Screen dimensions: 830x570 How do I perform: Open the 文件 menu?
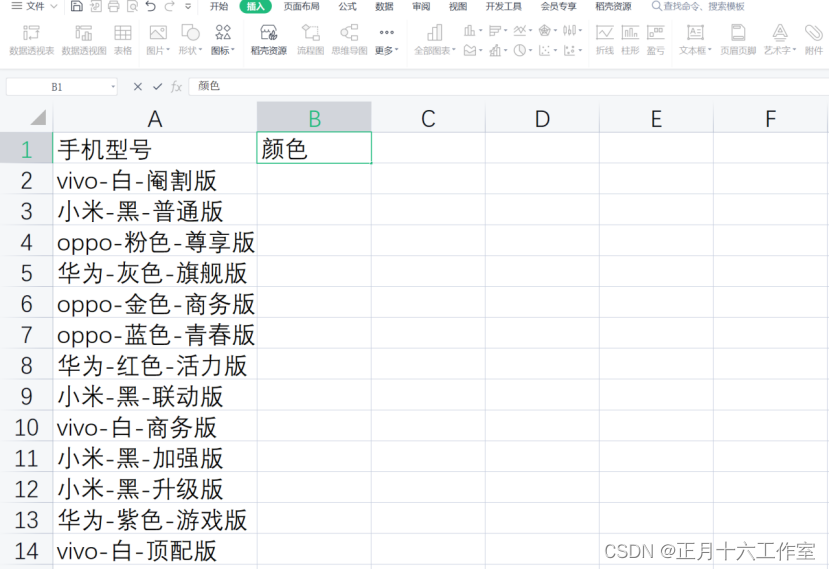pos(35,6)
